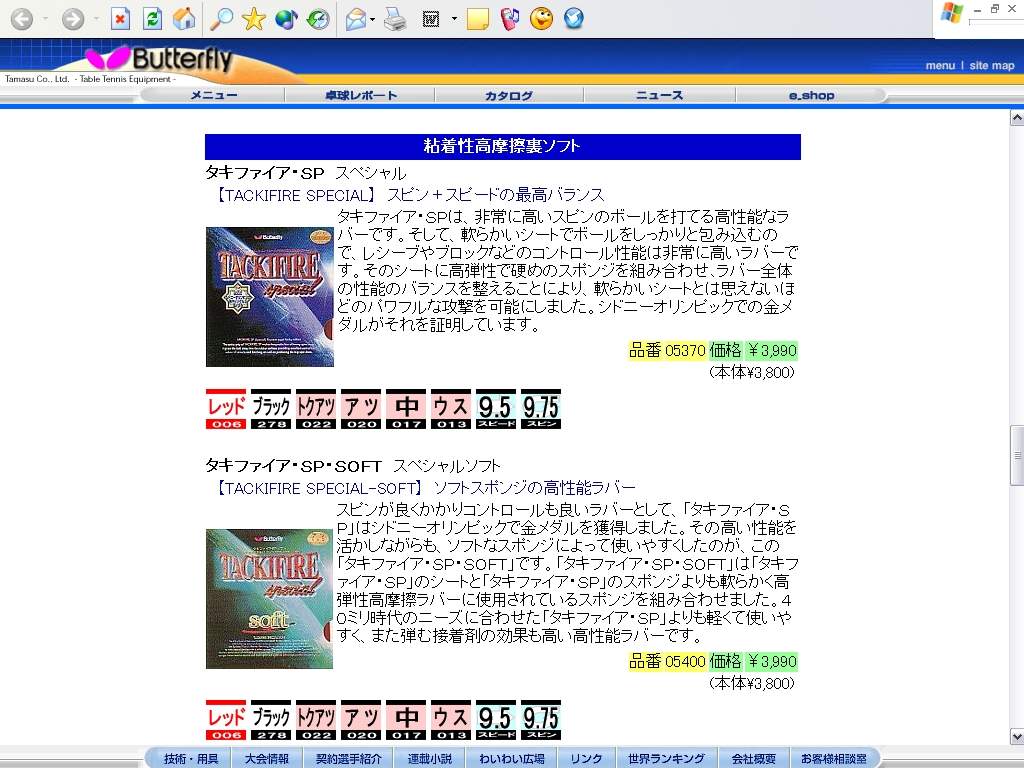Click the Edit with Word toolbar icon
The width and height of the screenshot is (1024, 768).
coord(431,19)
